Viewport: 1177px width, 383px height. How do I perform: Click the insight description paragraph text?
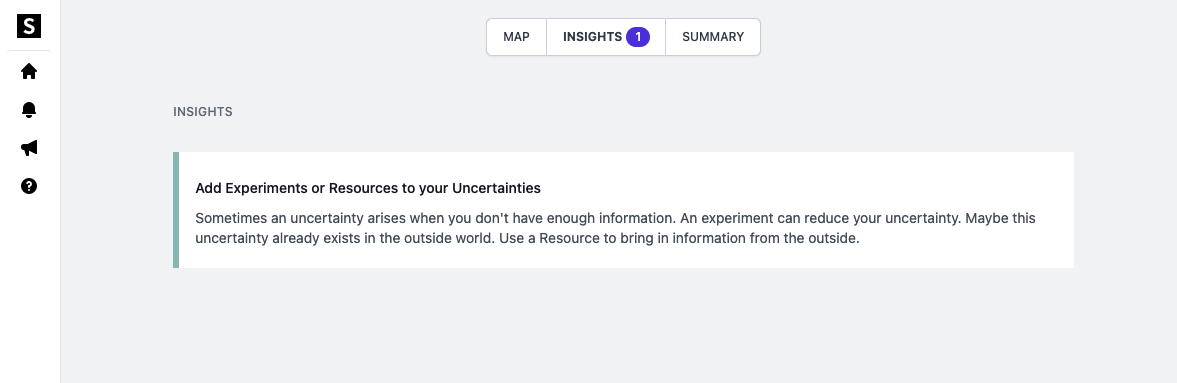tap(615, 229)
